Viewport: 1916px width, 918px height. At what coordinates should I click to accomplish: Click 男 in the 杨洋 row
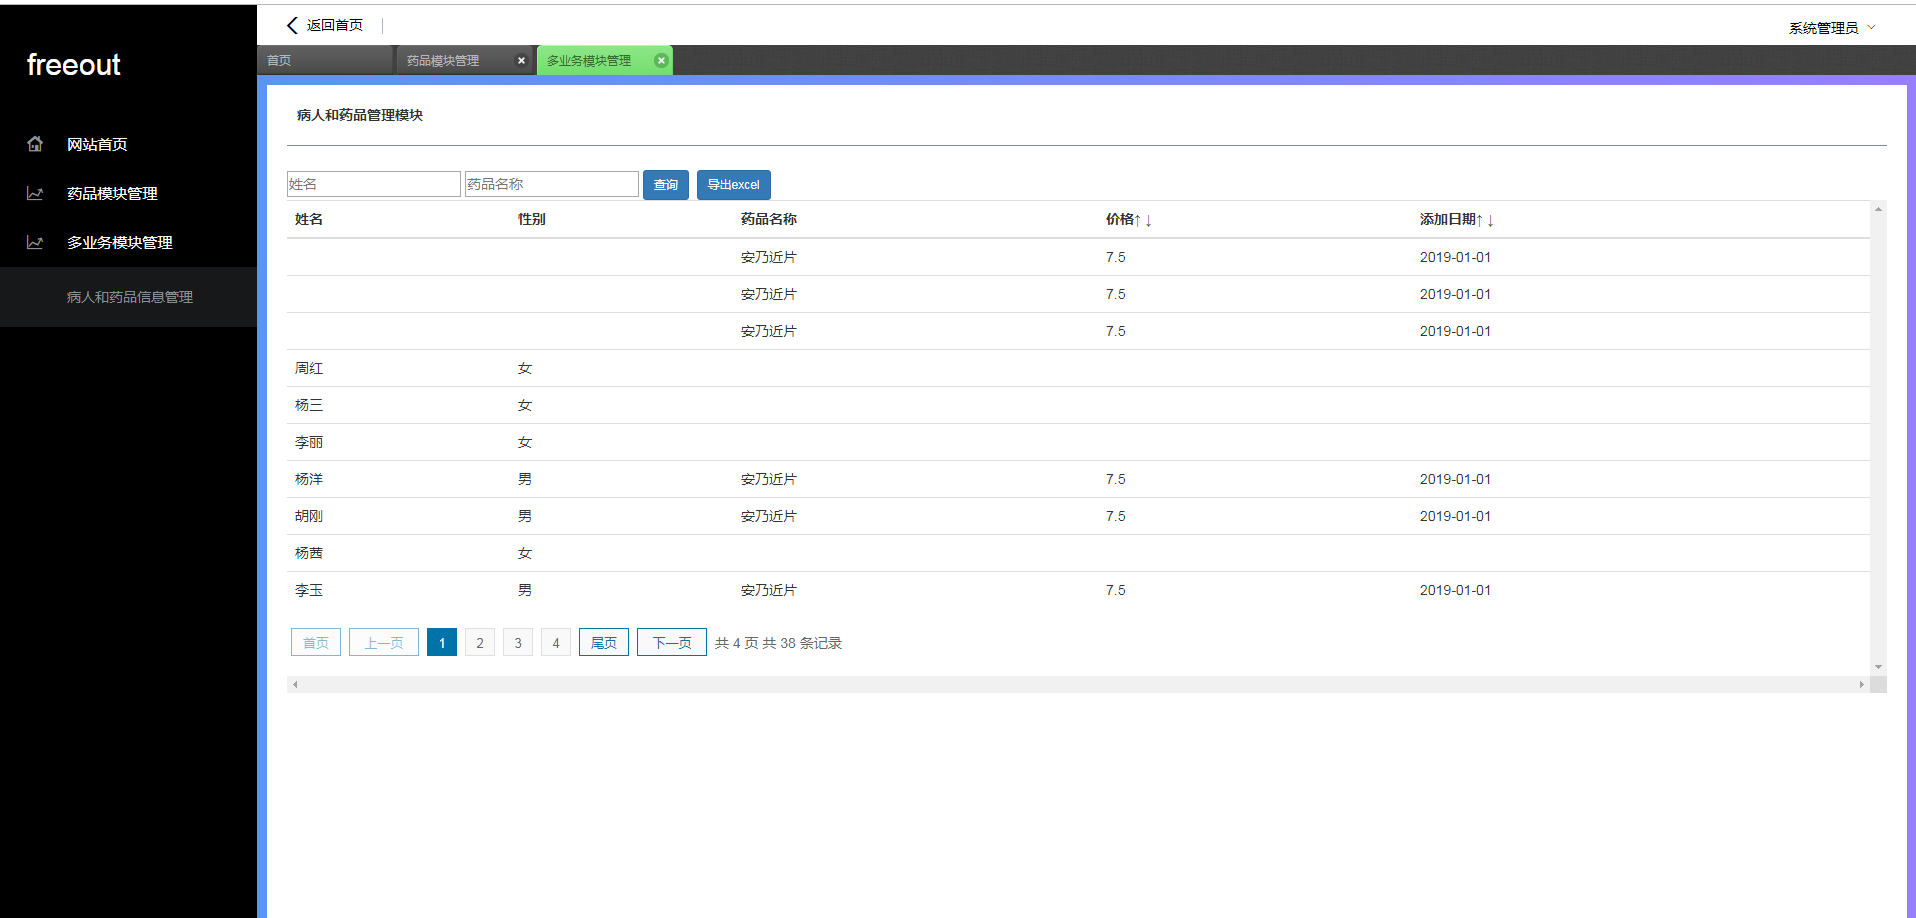pyautogui.click(x=525, y=479)
